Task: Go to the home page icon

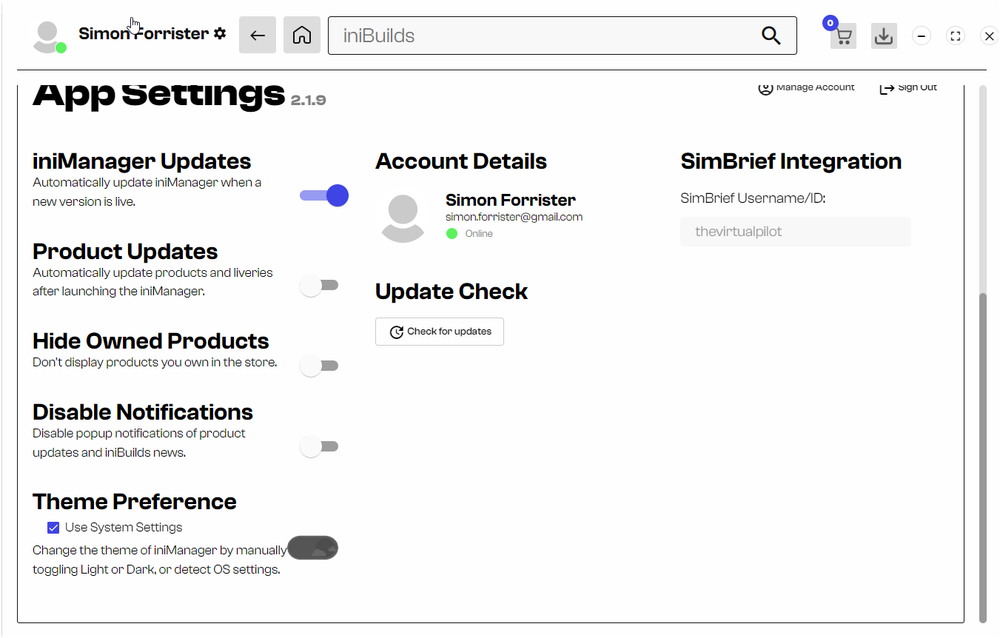Action: [302, 35]
